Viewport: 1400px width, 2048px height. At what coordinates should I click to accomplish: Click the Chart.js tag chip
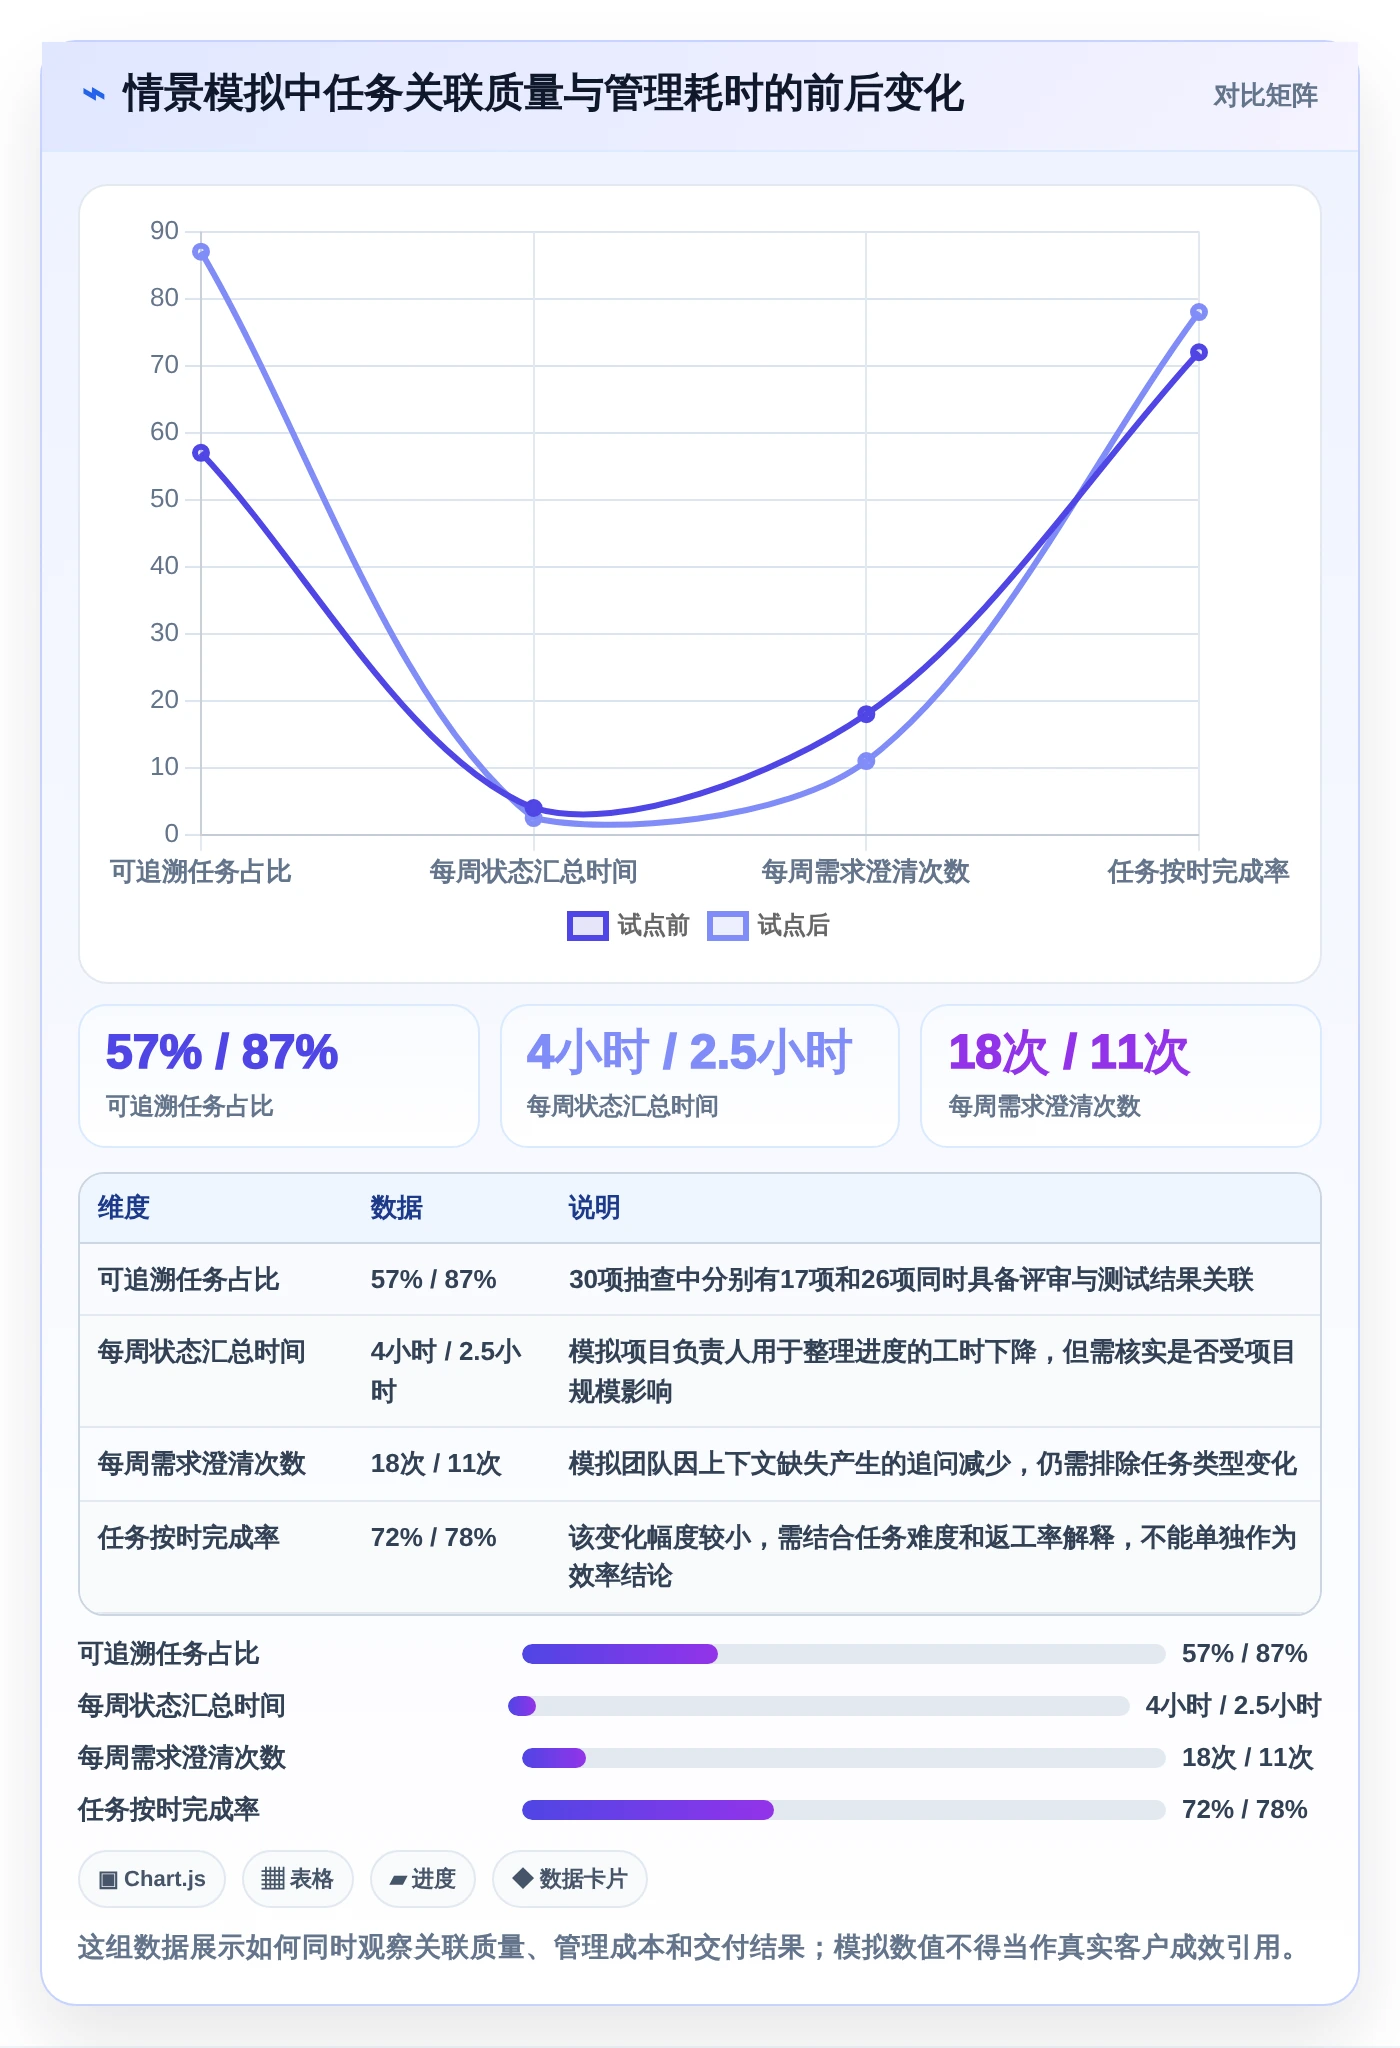152,1879
